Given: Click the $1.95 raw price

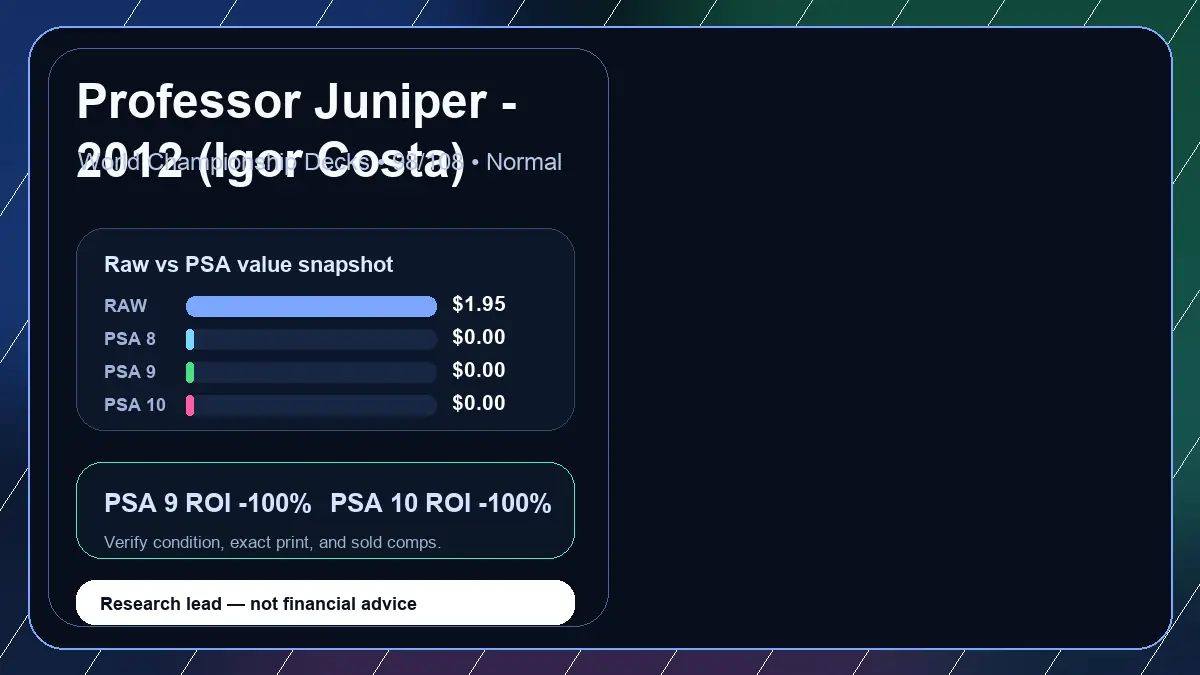Looking at the screenshot, I should (479, 305).
